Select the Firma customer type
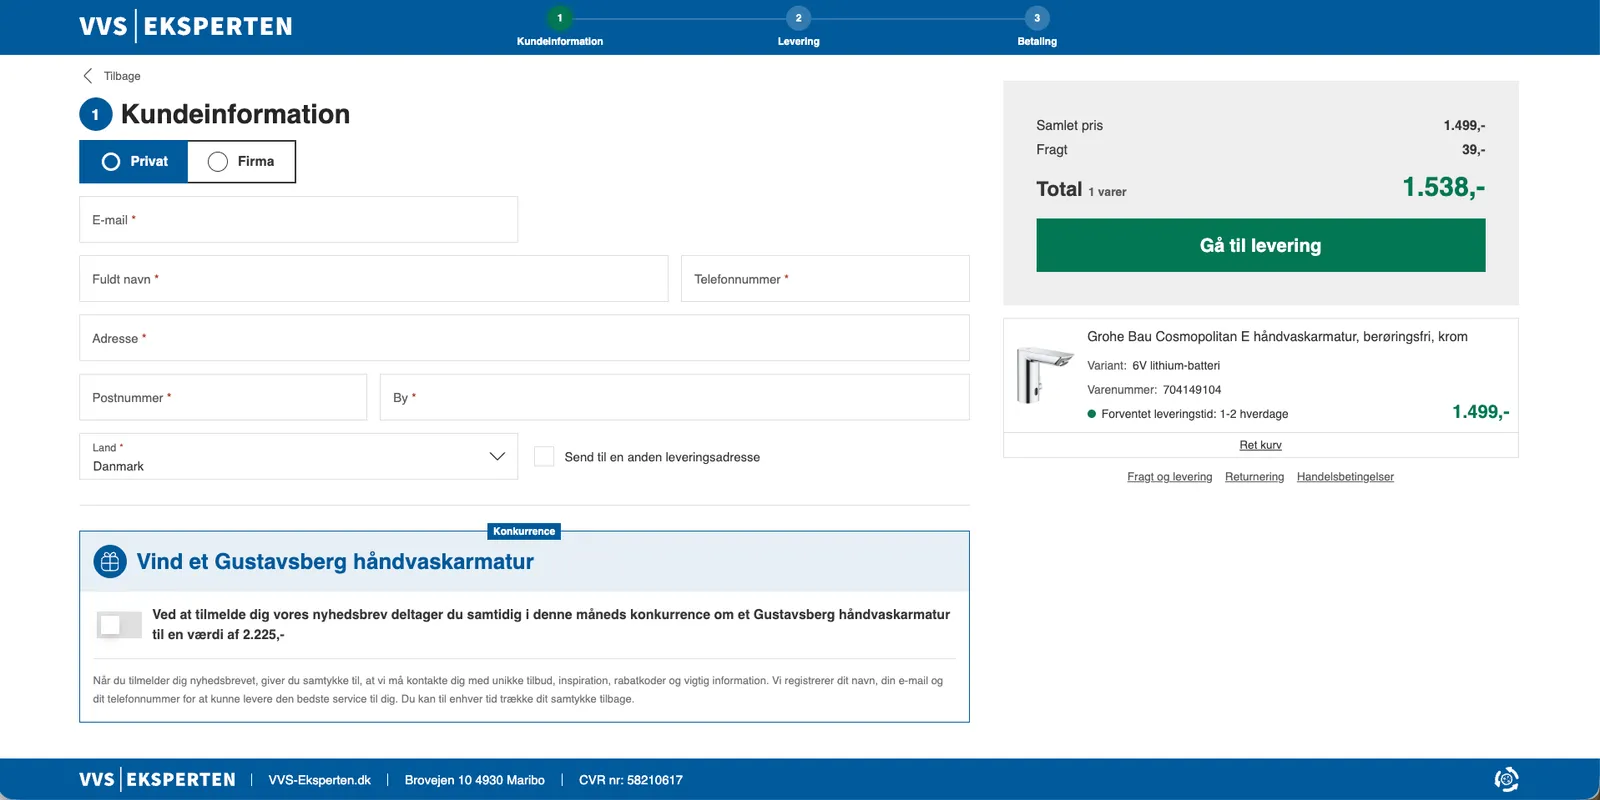 (241, 161)
